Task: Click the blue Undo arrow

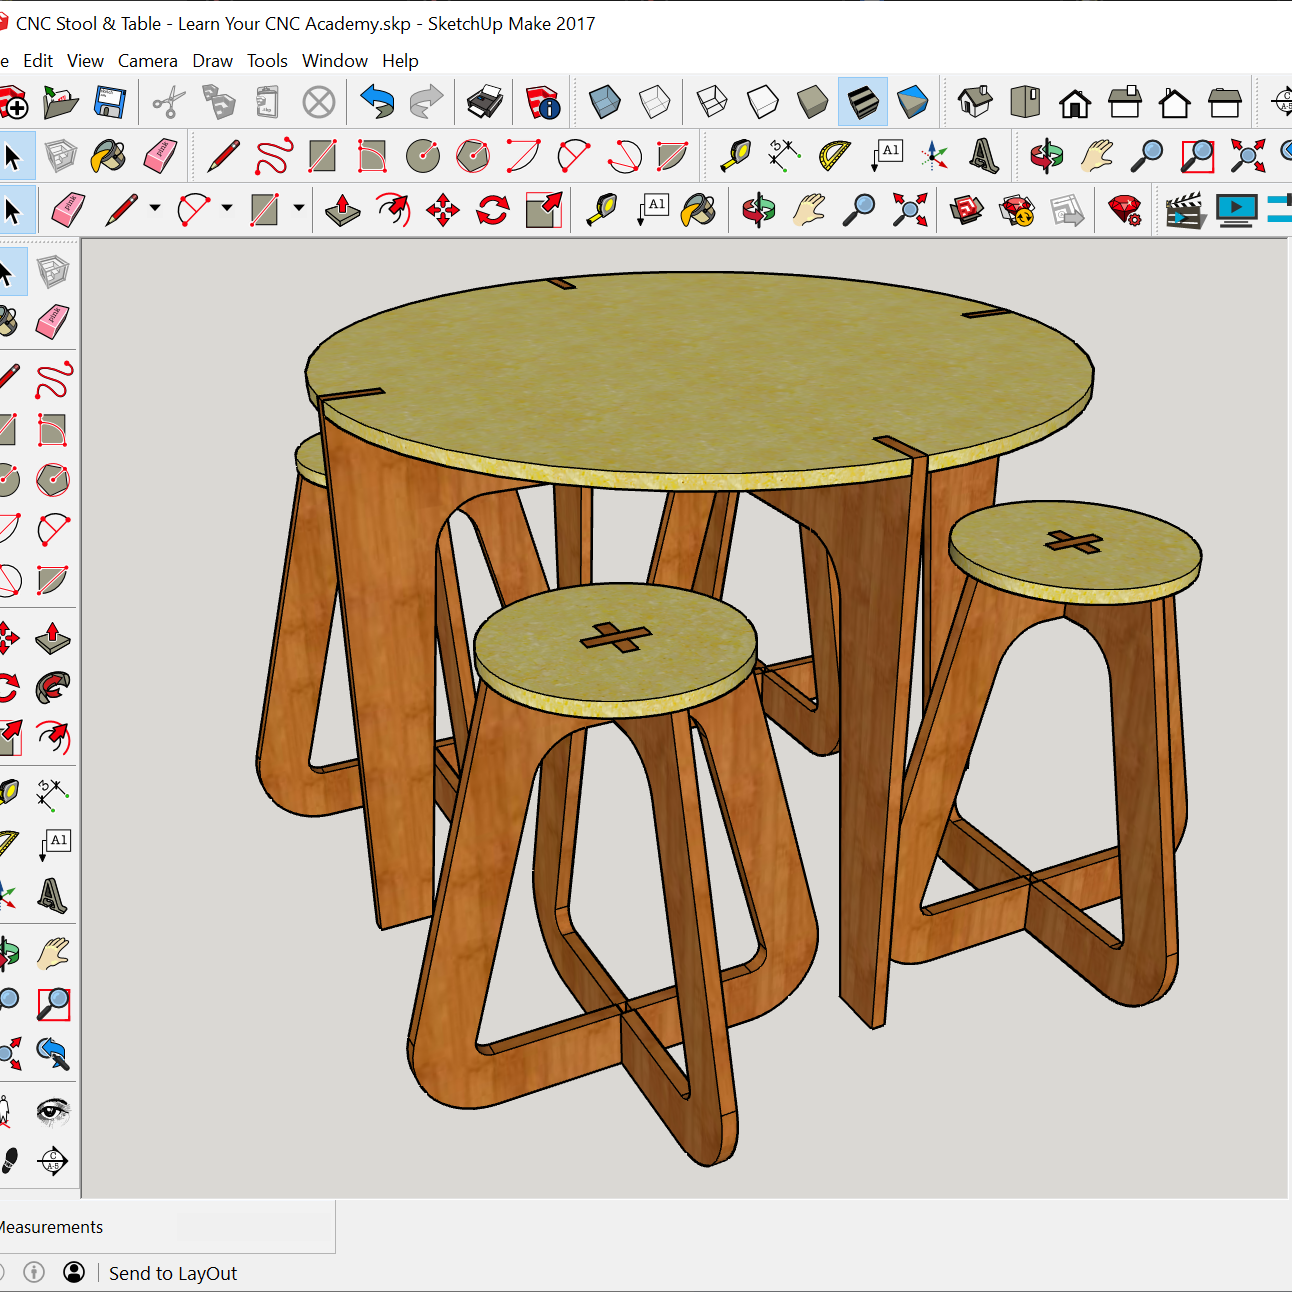Action: click(x=377, y=102)
